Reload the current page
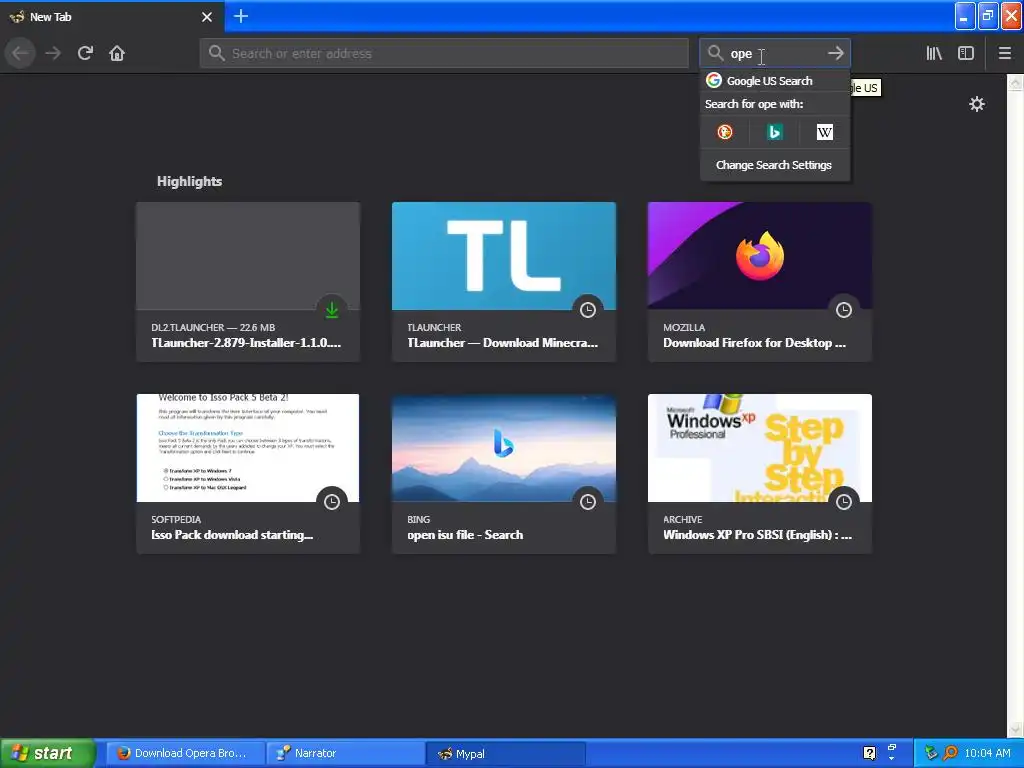Viewport: 1024px width, 768px height. point(85,53)
